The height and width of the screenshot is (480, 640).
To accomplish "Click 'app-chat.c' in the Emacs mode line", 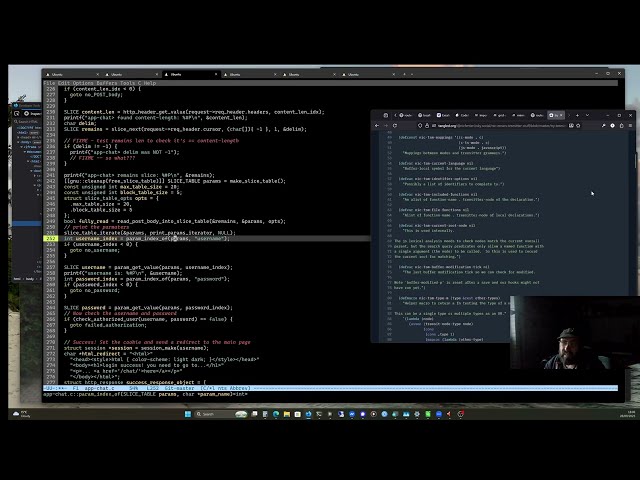I will (99, 388).
